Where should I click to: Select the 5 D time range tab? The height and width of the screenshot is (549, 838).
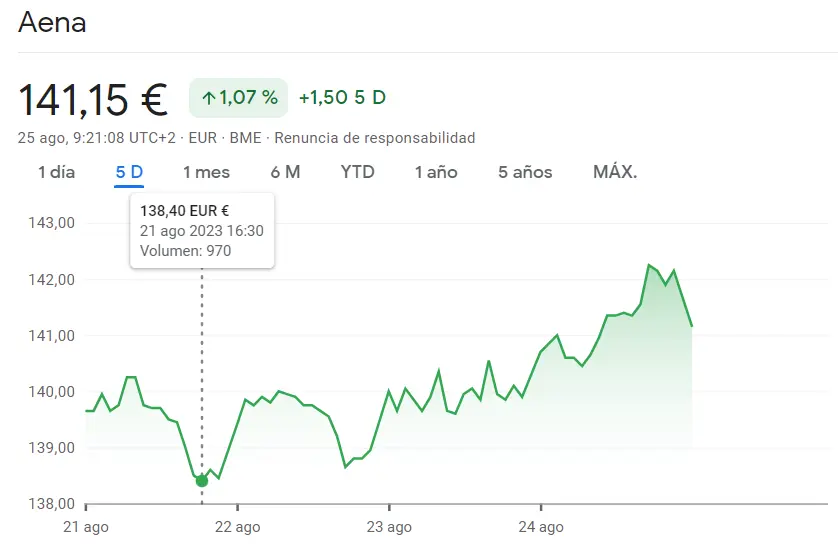[x=129, y=173]
